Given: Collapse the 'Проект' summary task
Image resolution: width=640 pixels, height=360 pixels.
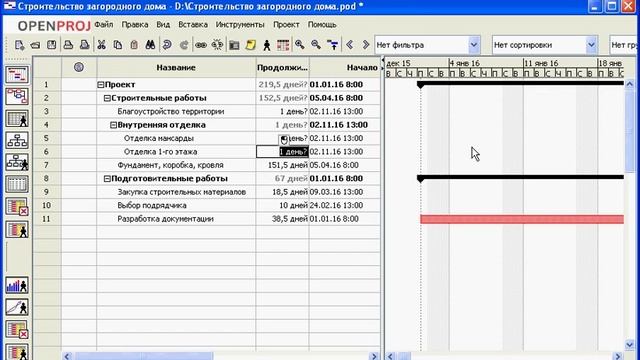Looking at the screenshot, I should [x=100, y=85].
